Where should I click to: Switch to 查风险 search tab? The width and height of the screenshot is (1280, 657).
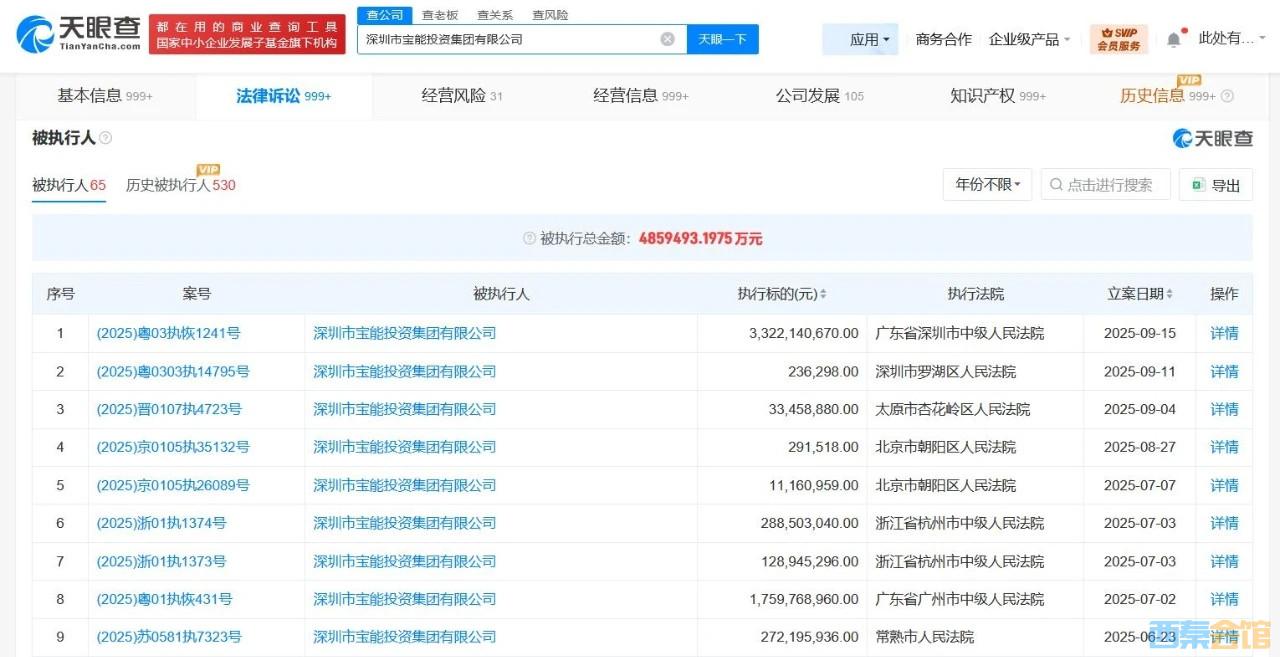click(x=550, y=15)
